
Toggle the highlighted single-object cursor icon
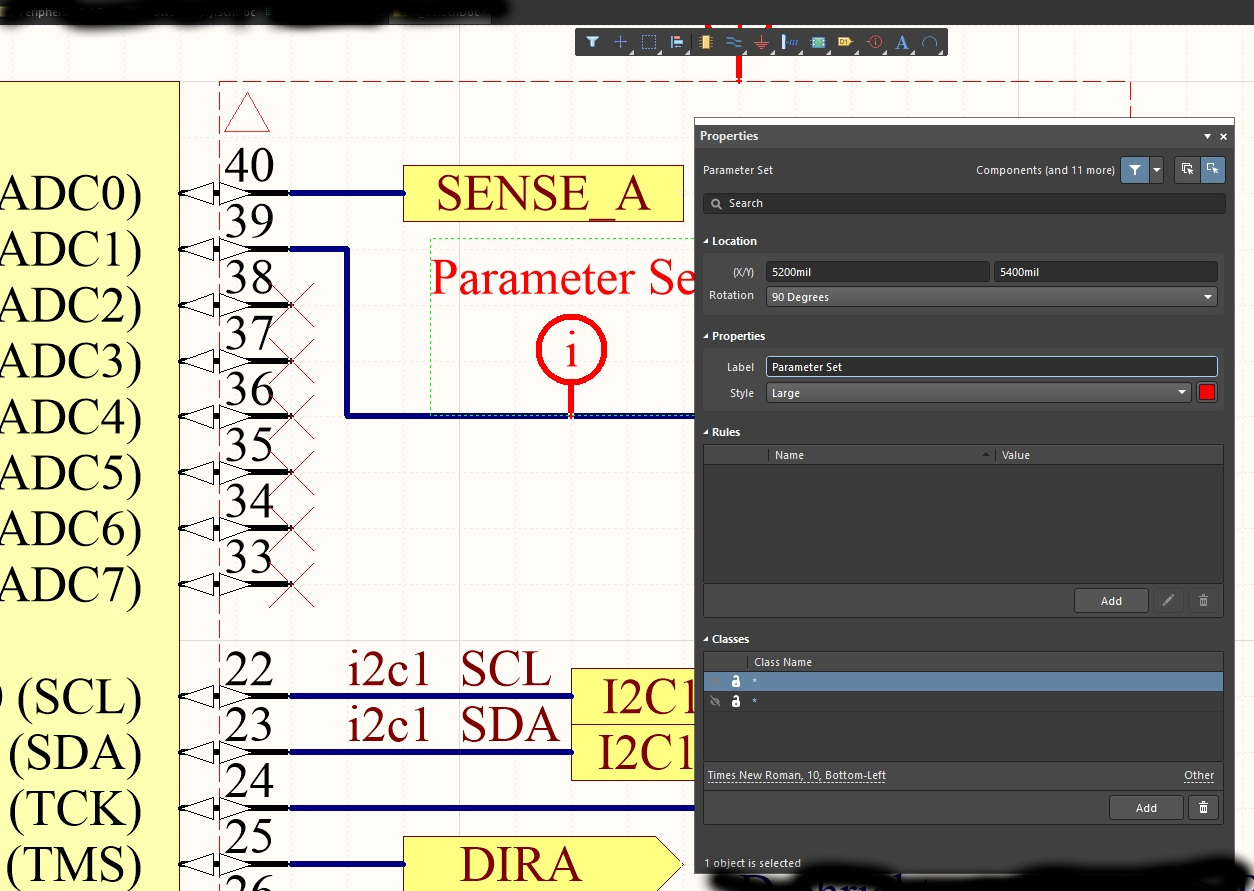1211,170
